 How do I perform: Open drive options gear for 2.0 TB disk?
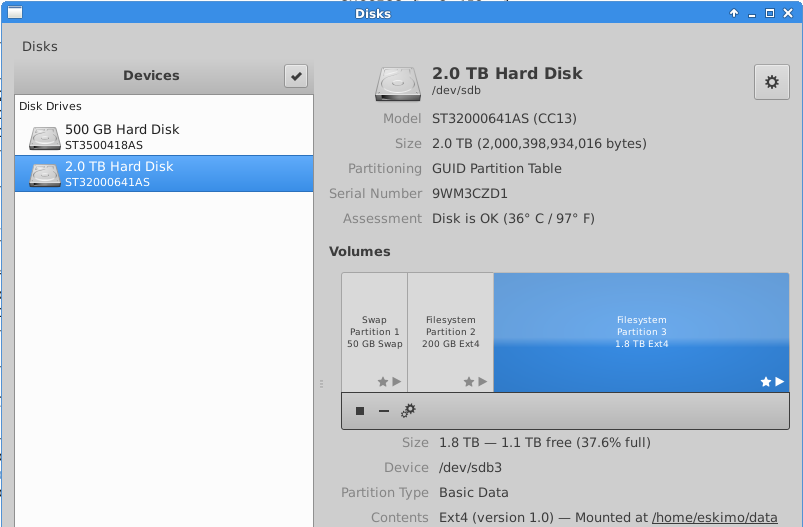(x=771, y=83)
